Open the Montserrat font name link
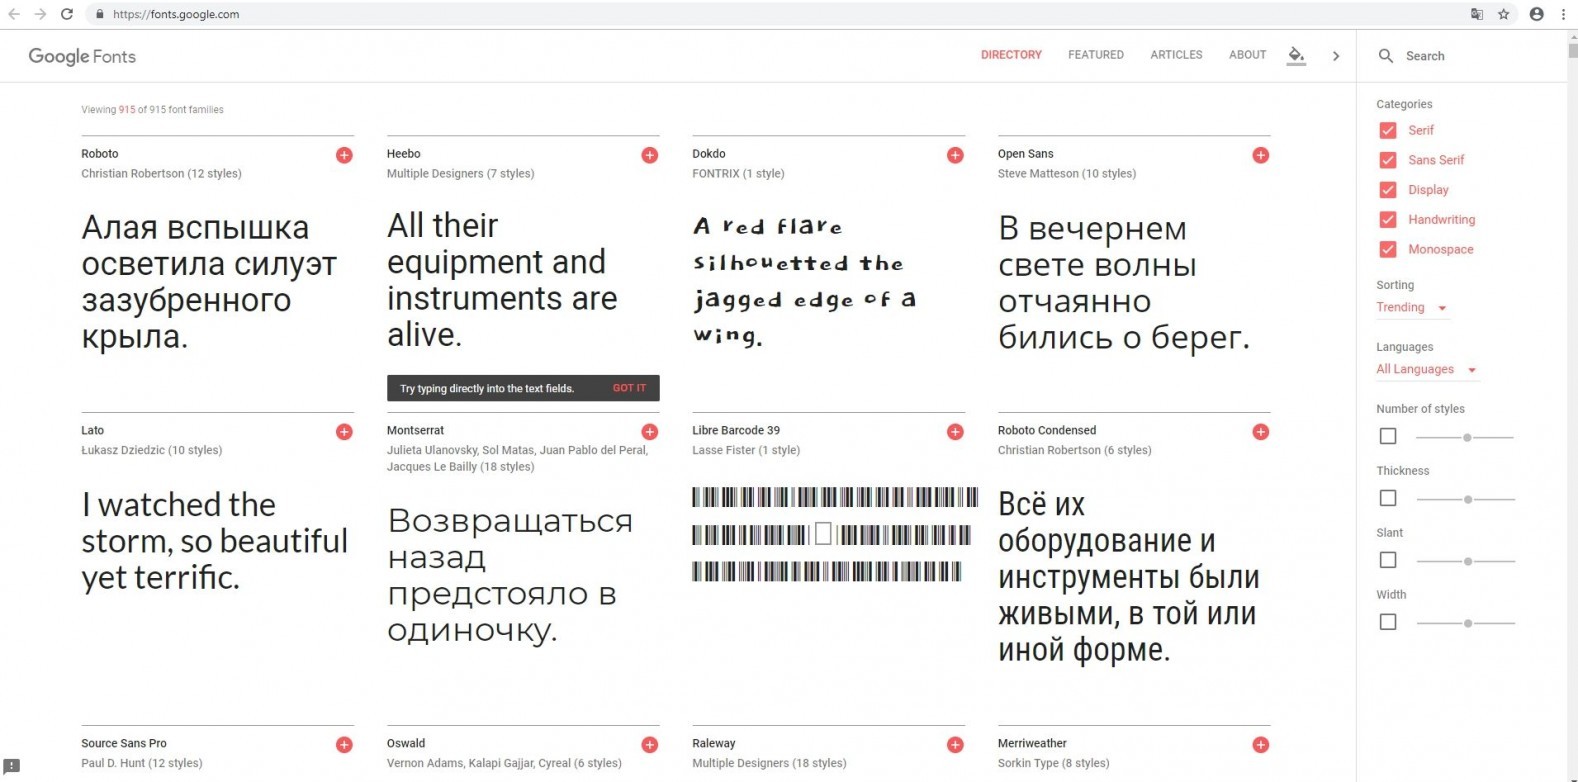The image size is (1578, 782). point(415,431)
